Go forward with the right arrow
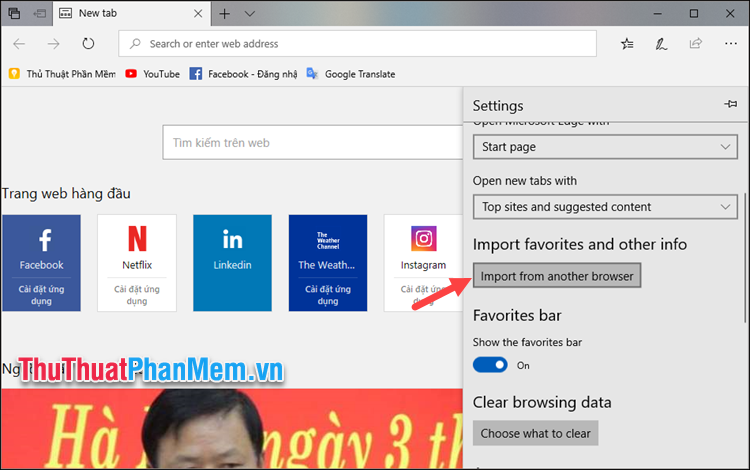The height and width of the screenshot is (470, 750). pyautogui.click(x=54, y=44)
